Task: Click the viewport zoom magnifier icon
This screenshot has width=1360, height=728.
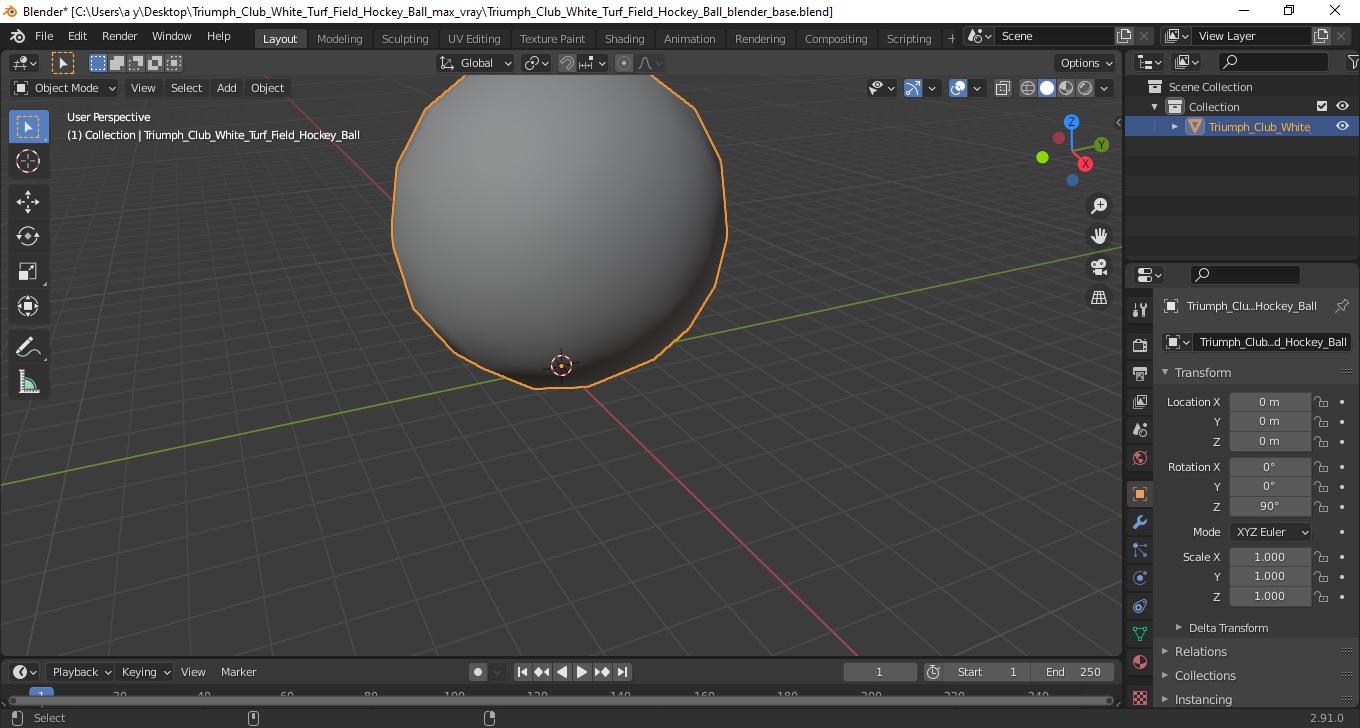Action: [x=1099, y=206]
